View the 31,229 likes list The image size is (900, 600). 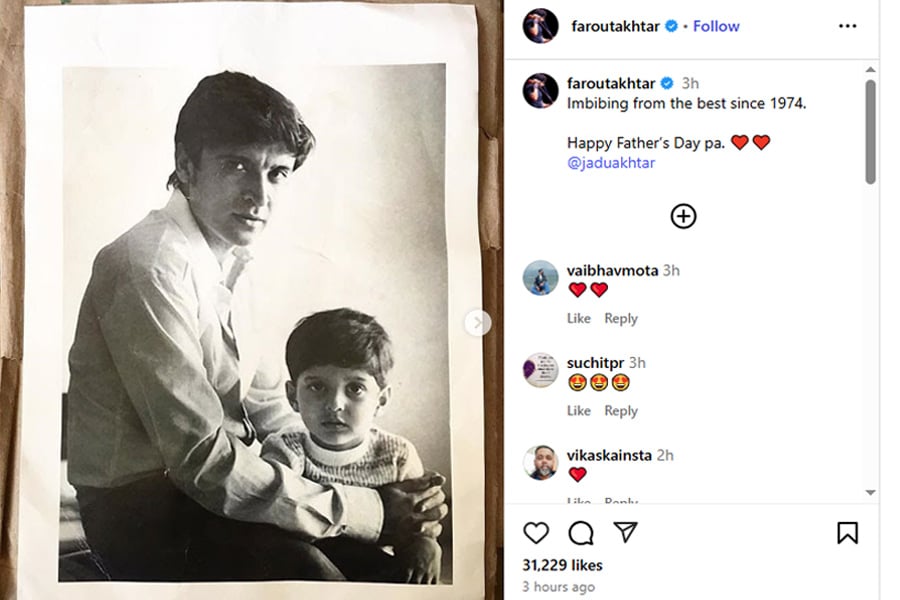[564, 565]
